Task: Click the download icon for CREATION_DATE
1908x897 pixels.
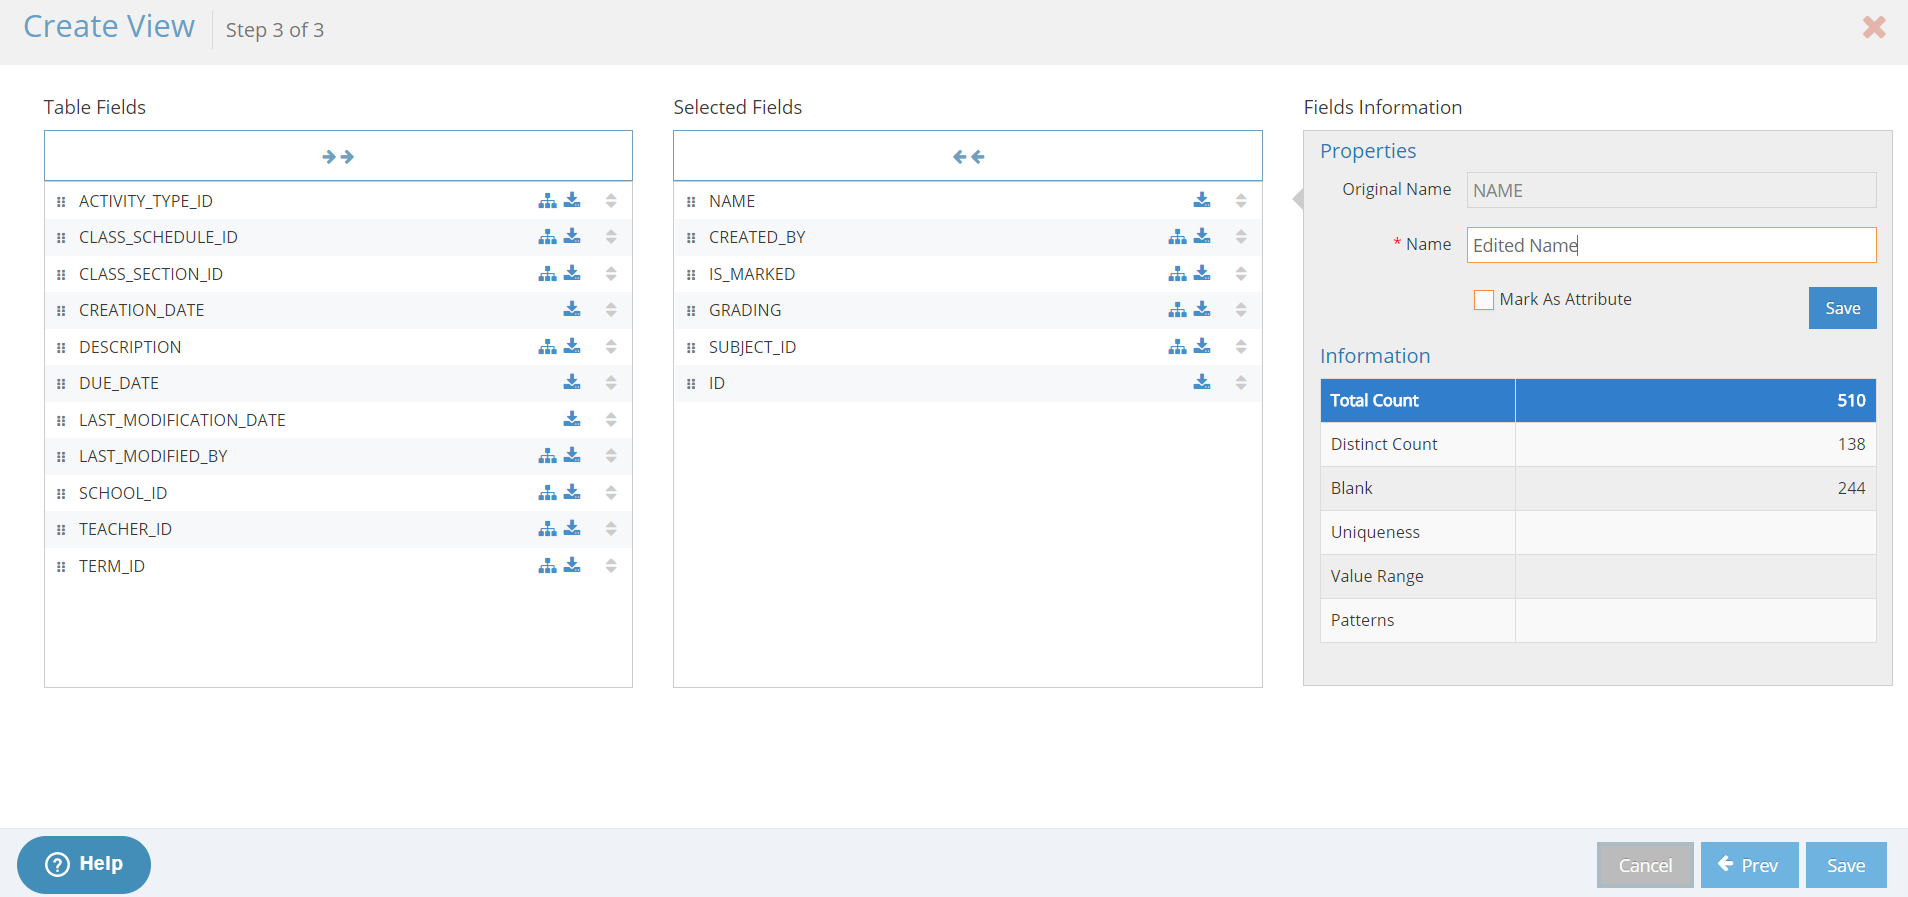Action: [572, 310]
